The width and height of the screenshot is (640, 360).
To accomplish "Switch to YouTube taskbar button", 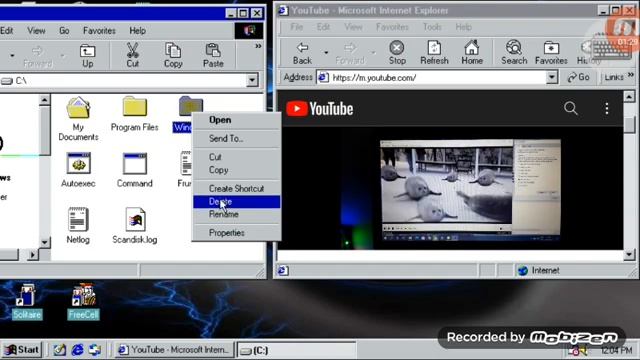I will pos(175,350).
